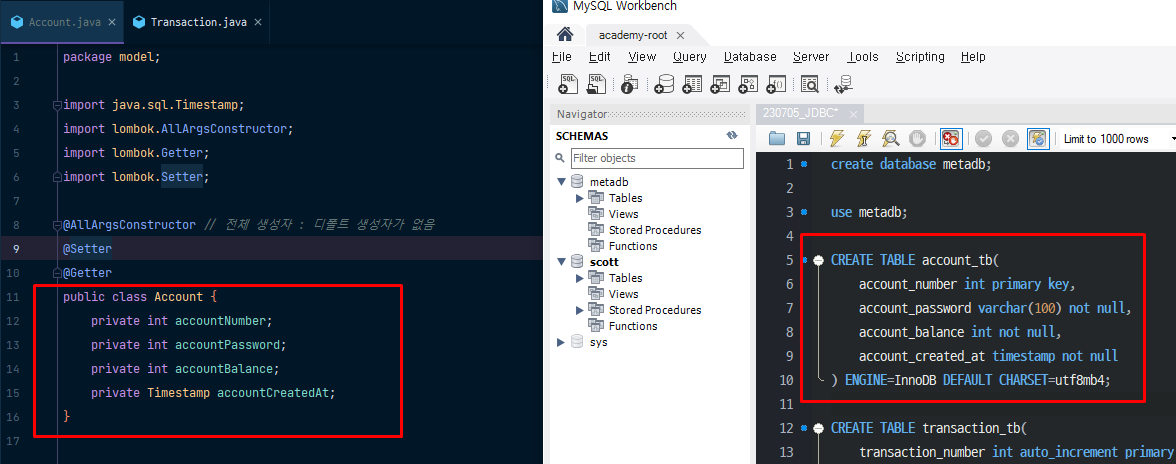Click the metadb database icon in Navigator
This screenshot has height=464, width=1176.
(577, 181)
